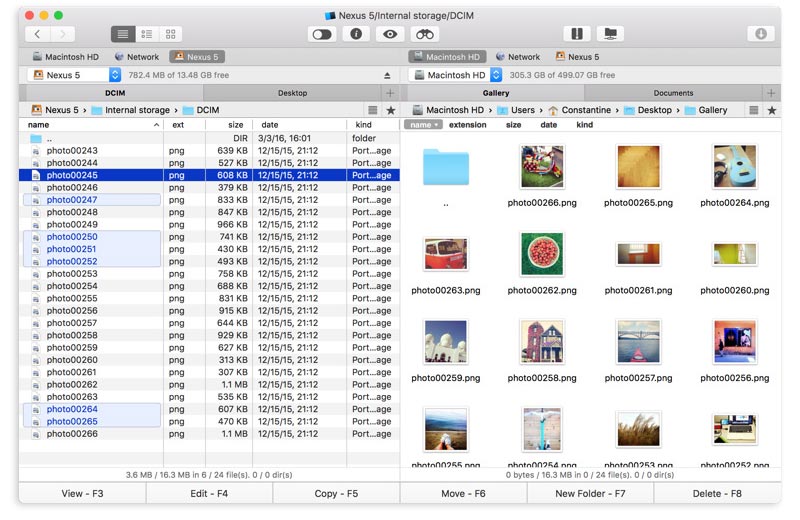Select photo00262 in the file list
The image size is (800, 520).
(209, 385)
